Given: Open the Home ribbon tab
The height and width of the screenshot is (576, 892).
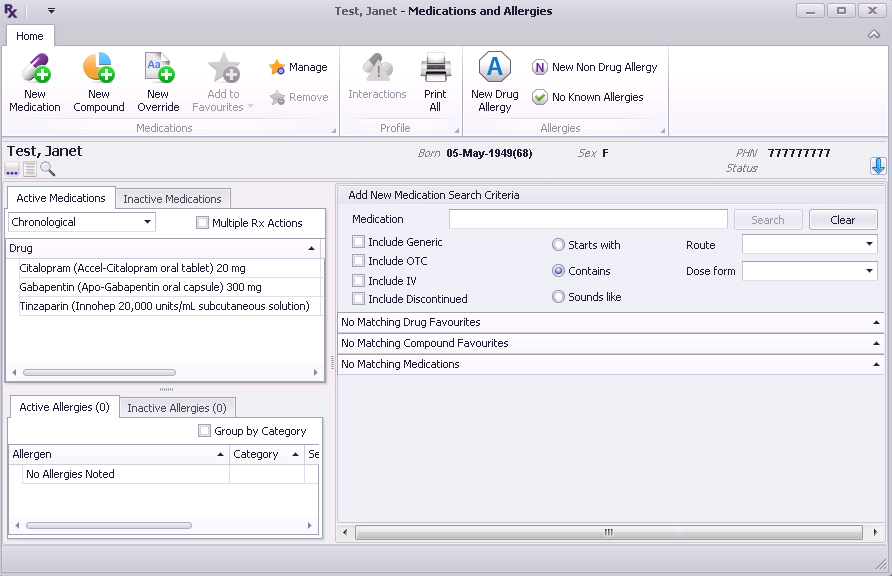Looking at the screenshot, I should pyautogui.click(x=30, y=36).
